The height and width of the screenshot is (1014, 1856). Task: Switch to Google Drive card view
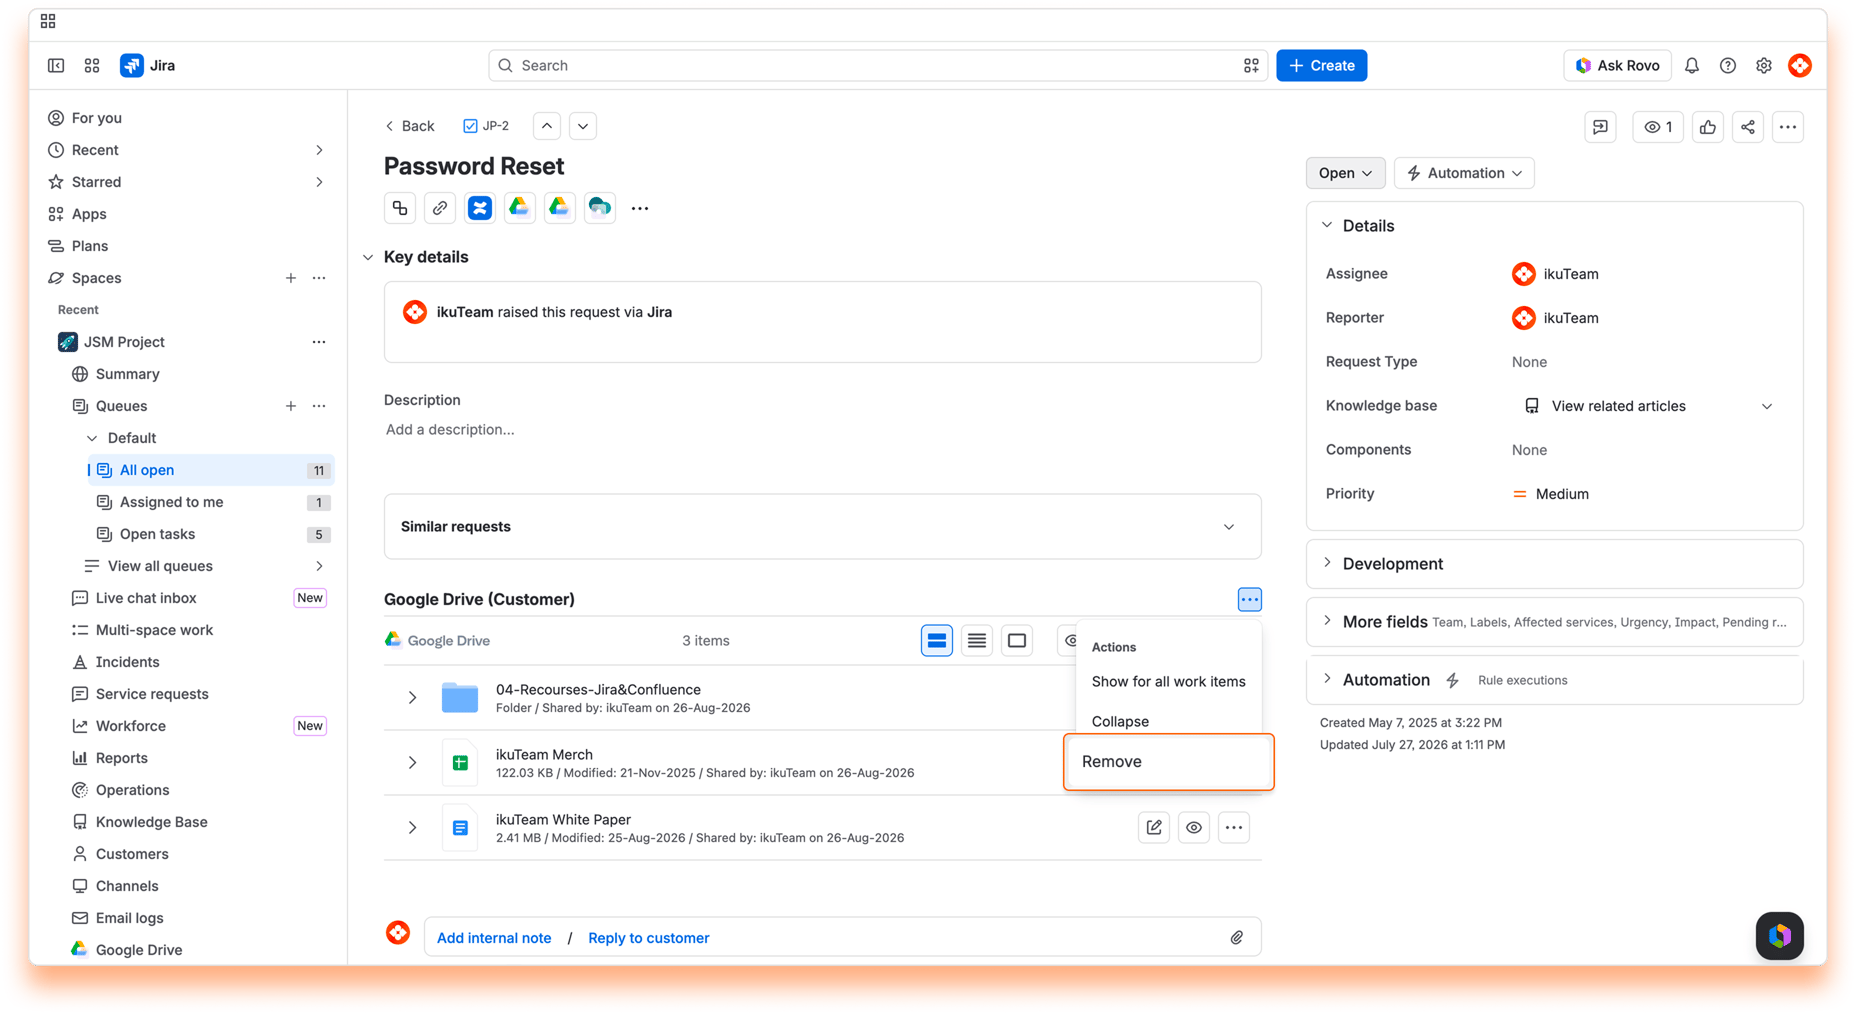[937, 641]
